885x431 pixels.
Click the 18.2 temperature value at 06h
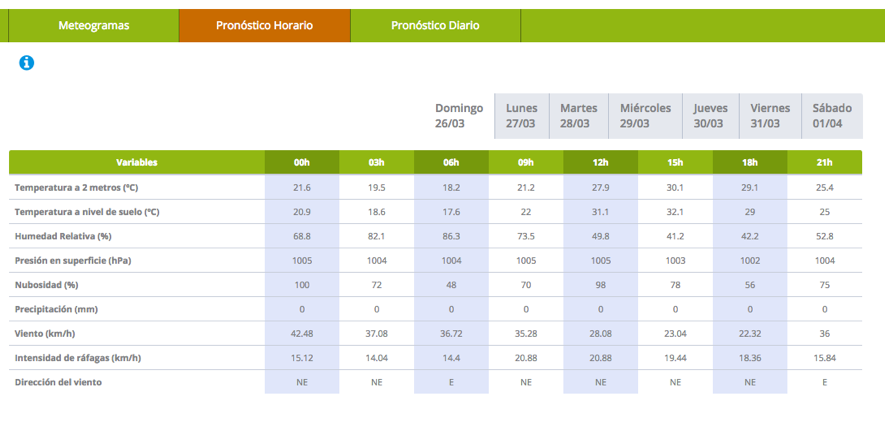tap(451, 187)
